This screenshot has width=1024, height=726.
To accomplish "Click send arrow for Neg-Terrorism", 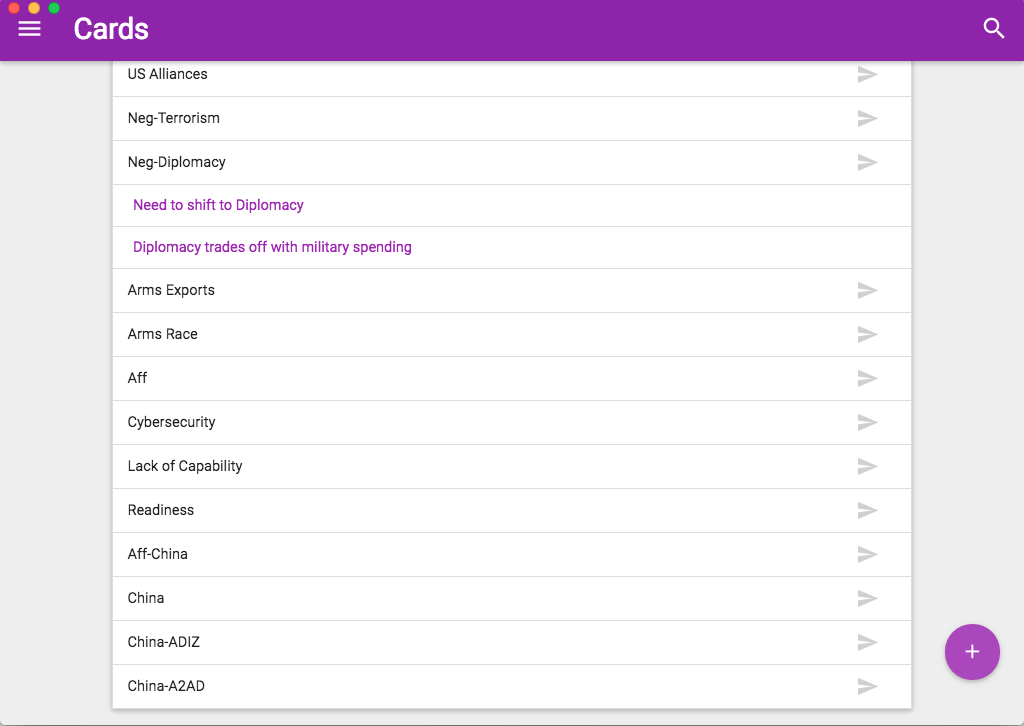I will point(867,118).
